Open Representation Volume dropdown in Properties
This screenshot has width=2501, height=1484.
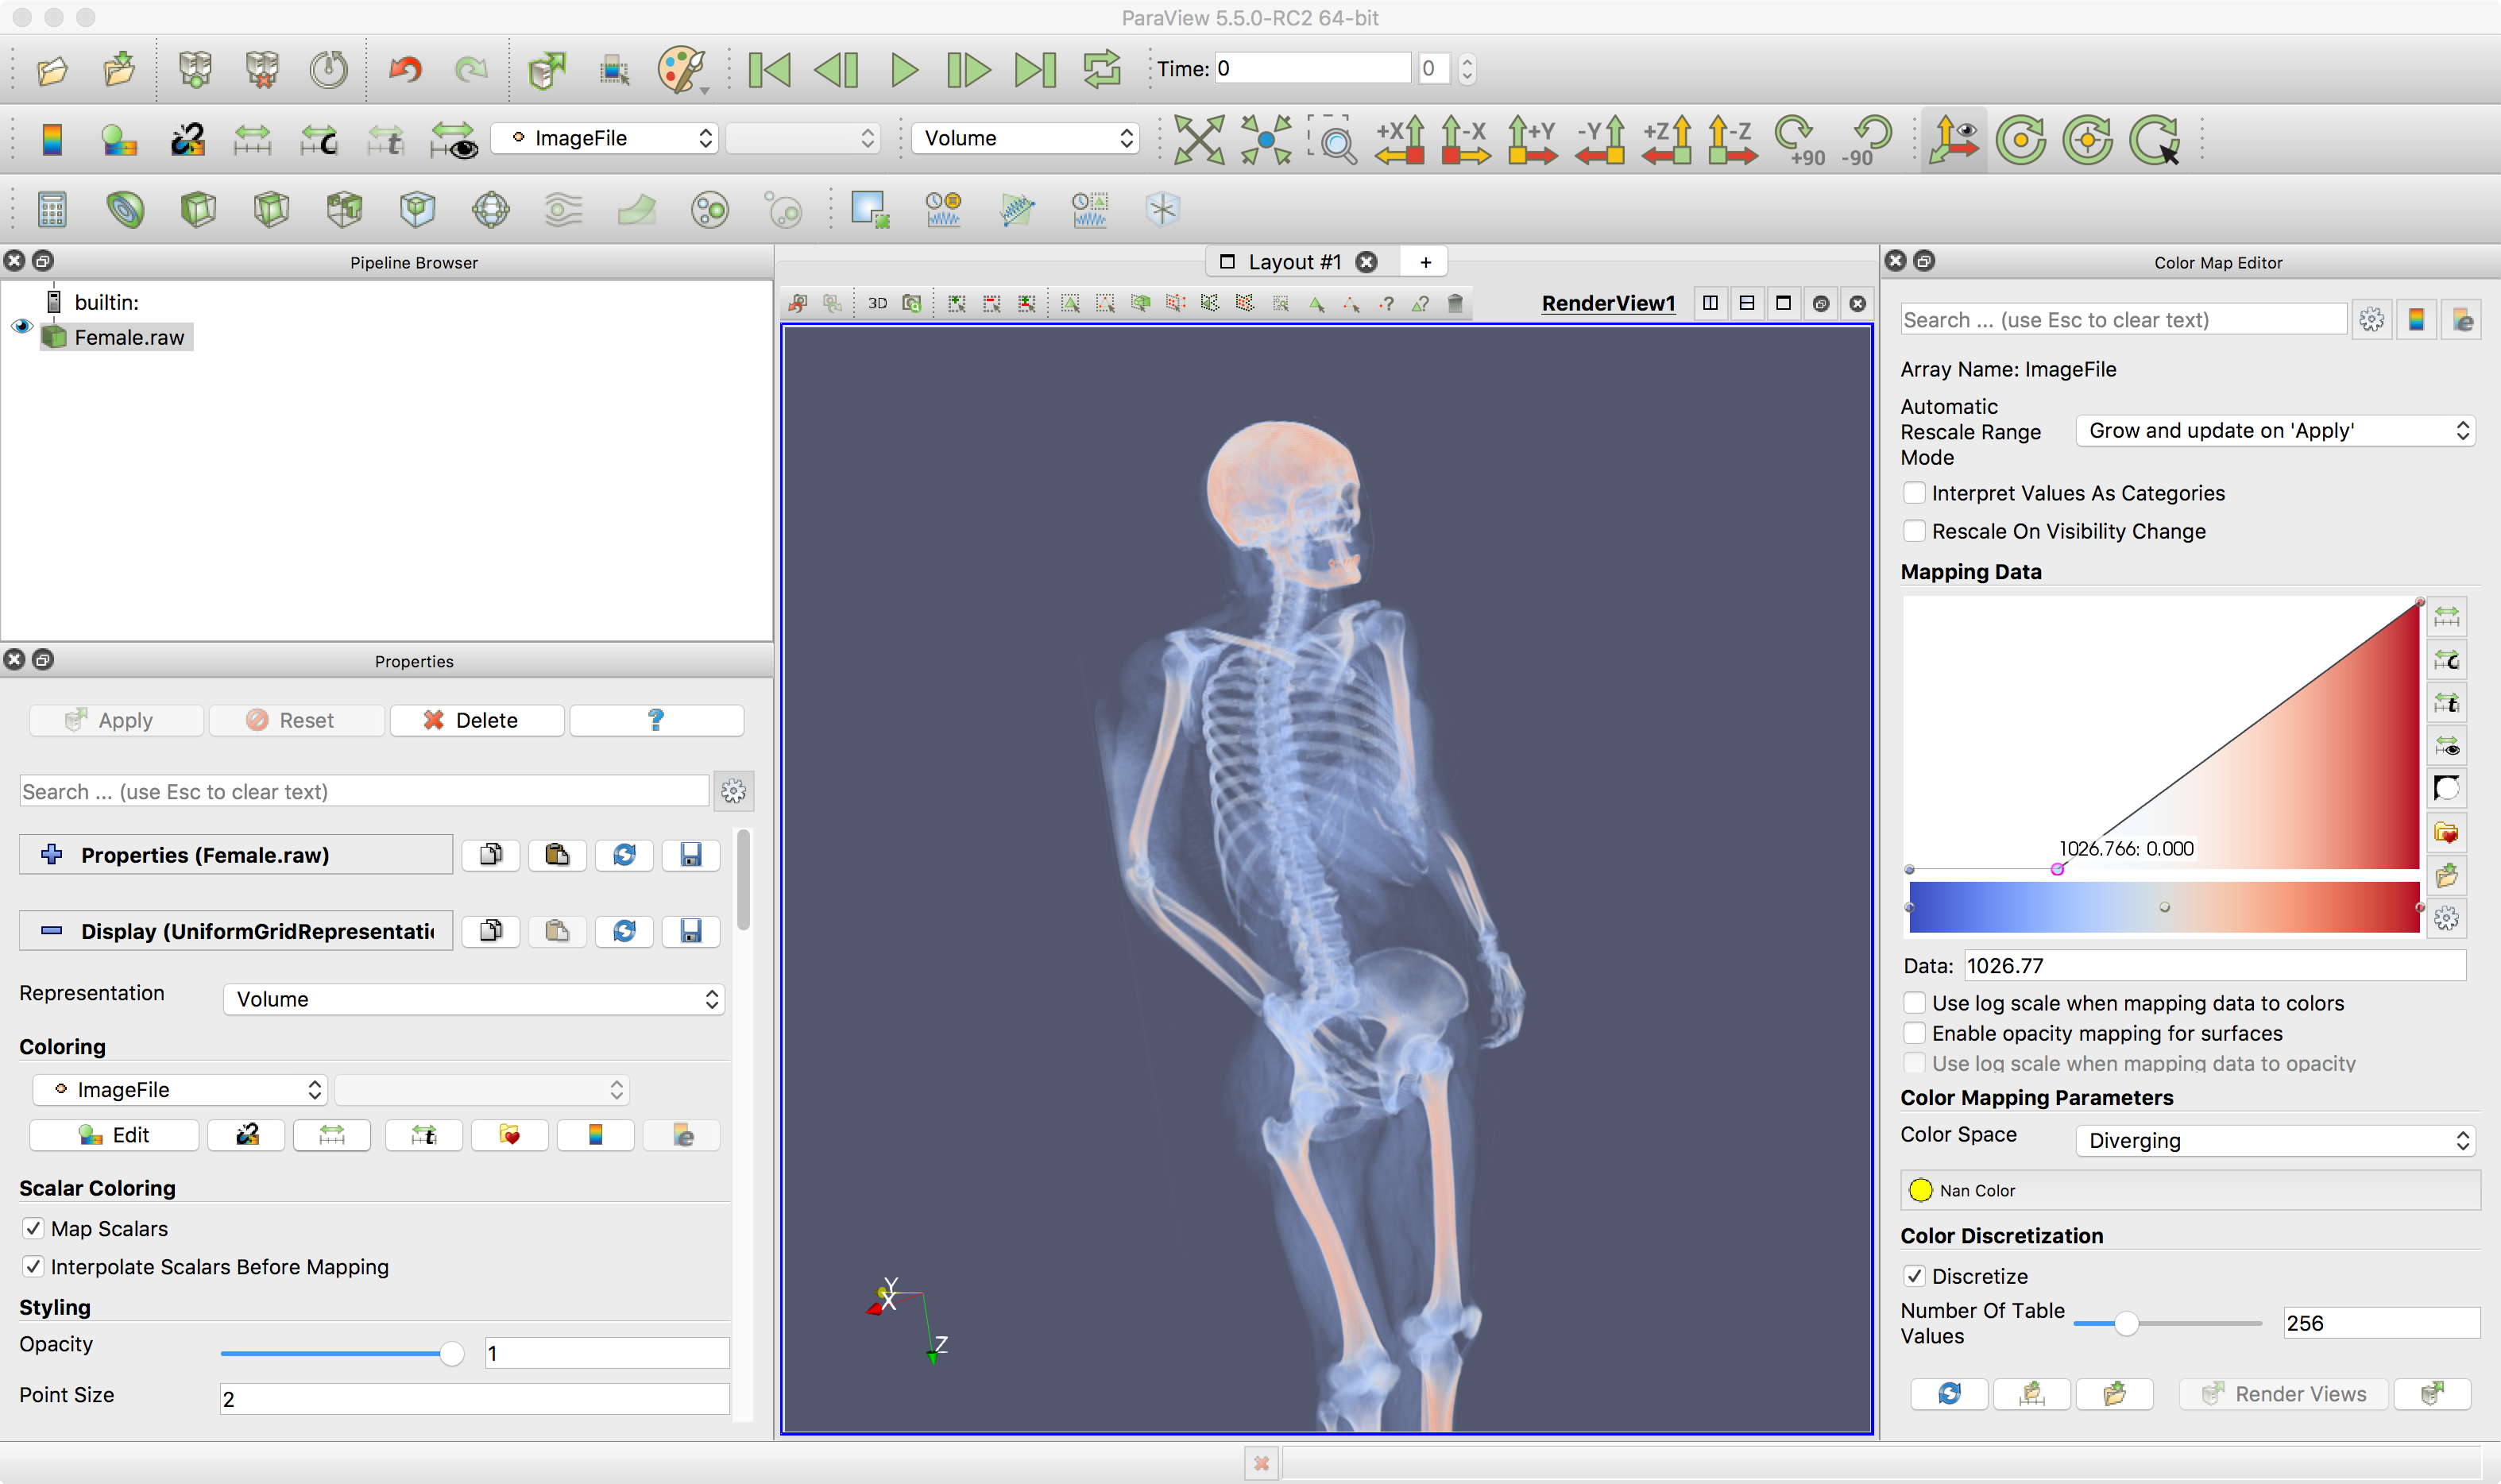tap(474, 999)
